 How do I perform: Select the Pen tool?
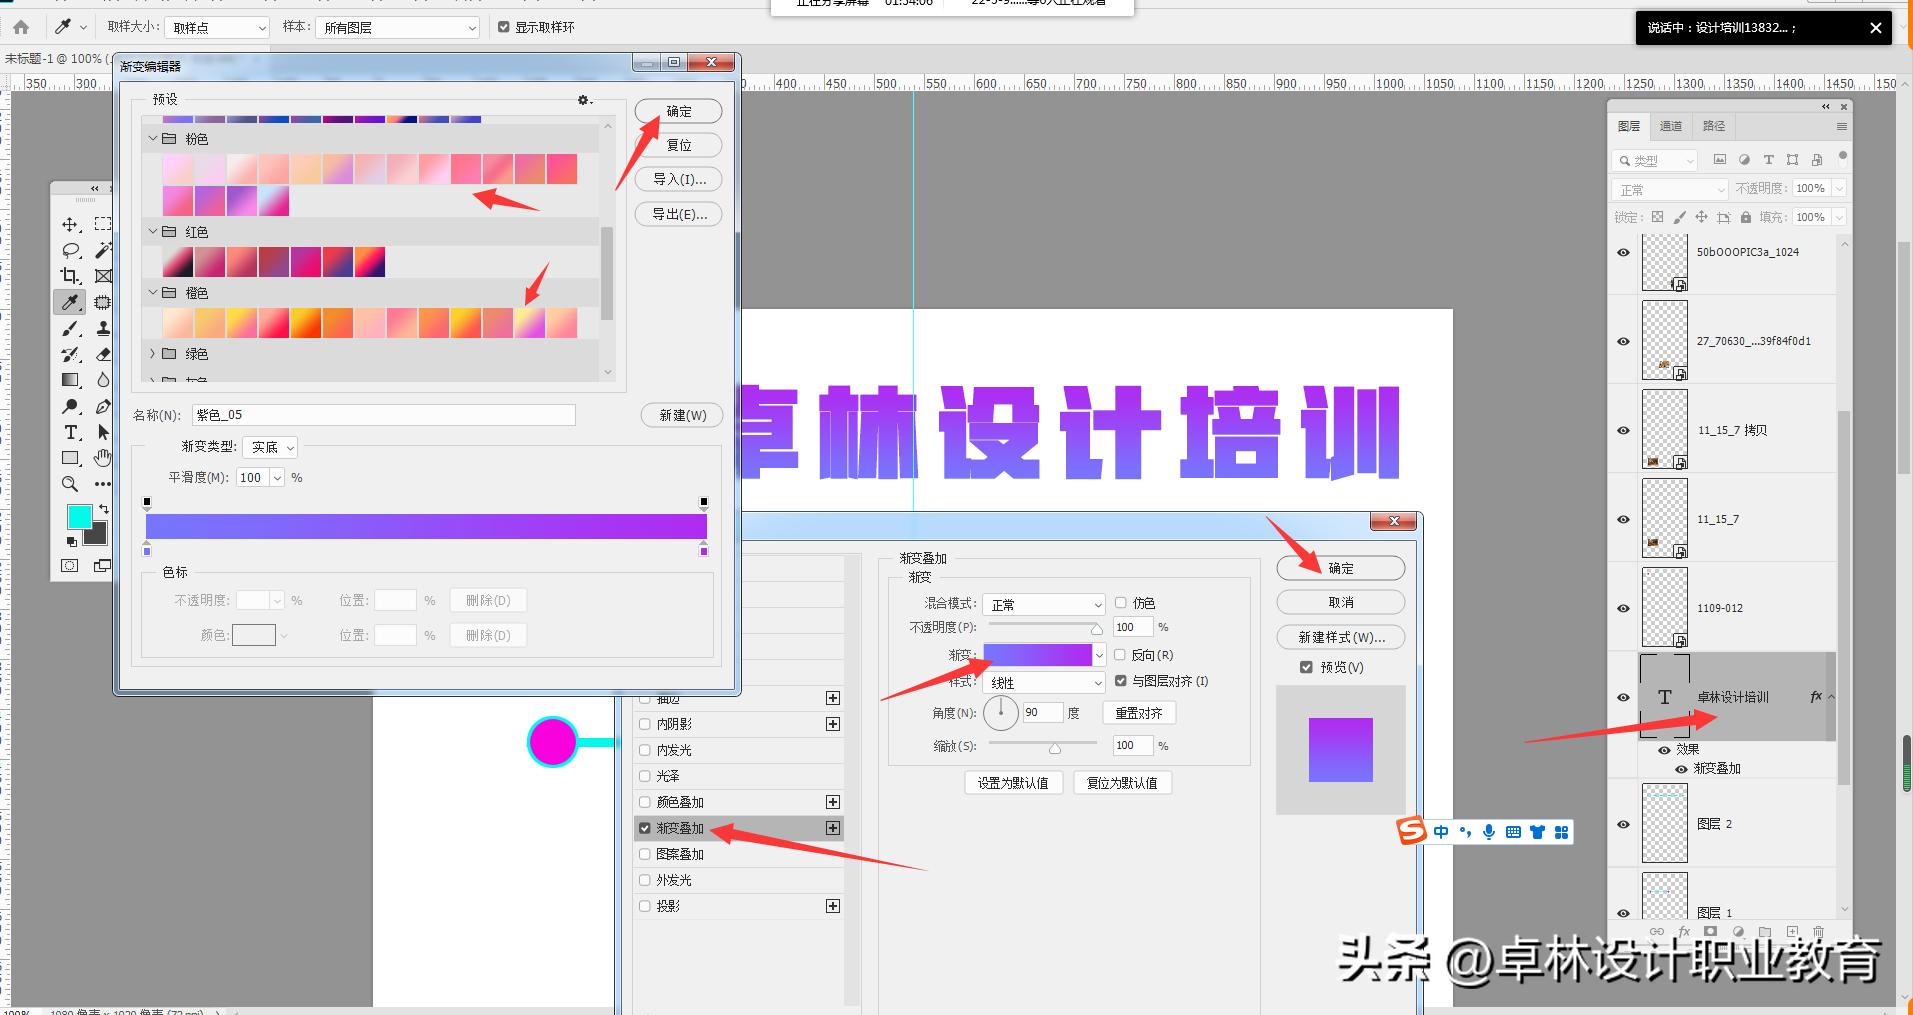point(103,406)
